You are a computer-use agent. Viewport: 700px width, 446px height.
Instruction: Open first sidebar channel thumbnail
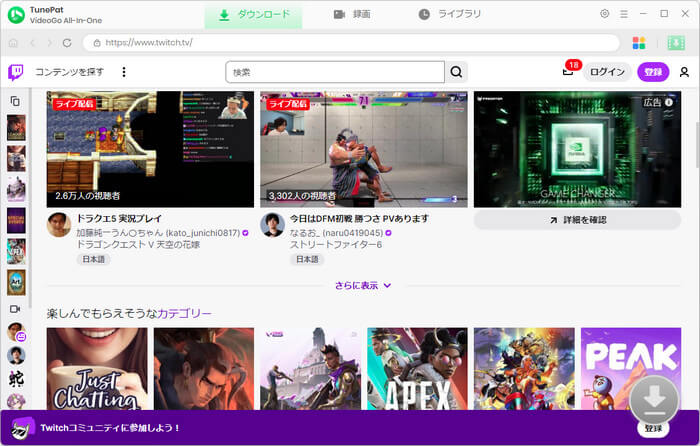click(x=16, y=127)
